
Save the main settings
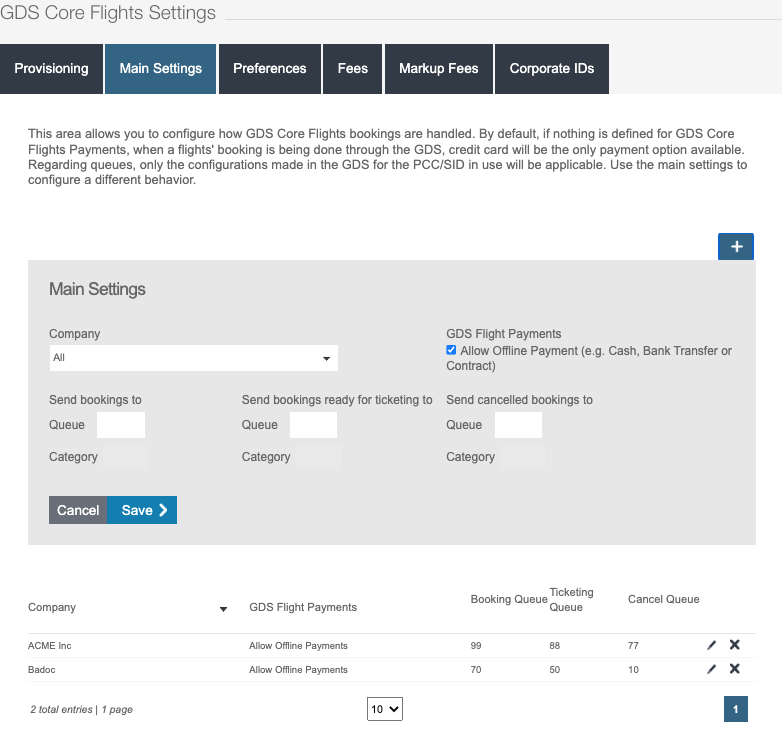point(142,510)
